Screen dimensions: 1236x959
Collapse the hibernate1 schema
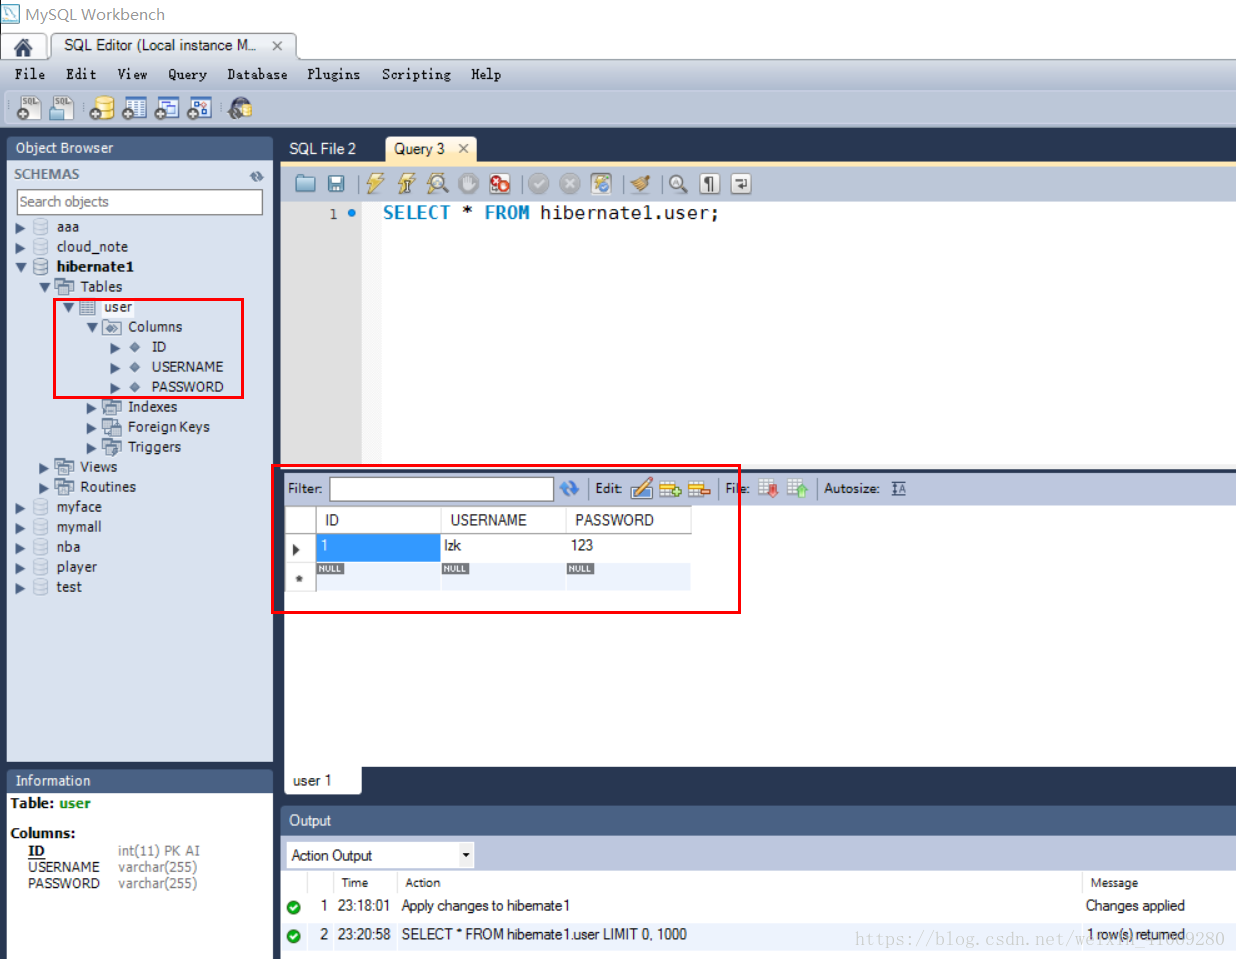pos(21,267)
